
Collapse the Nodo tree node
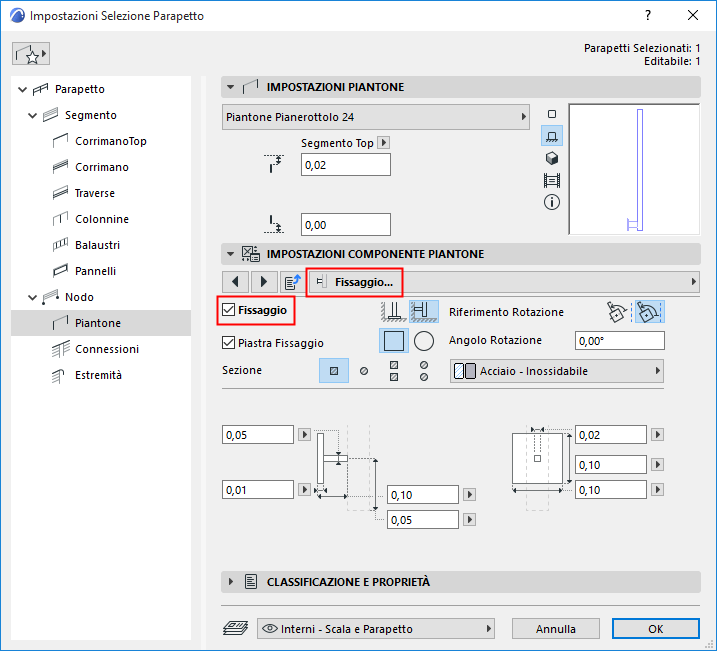click(x=32, y=297)
